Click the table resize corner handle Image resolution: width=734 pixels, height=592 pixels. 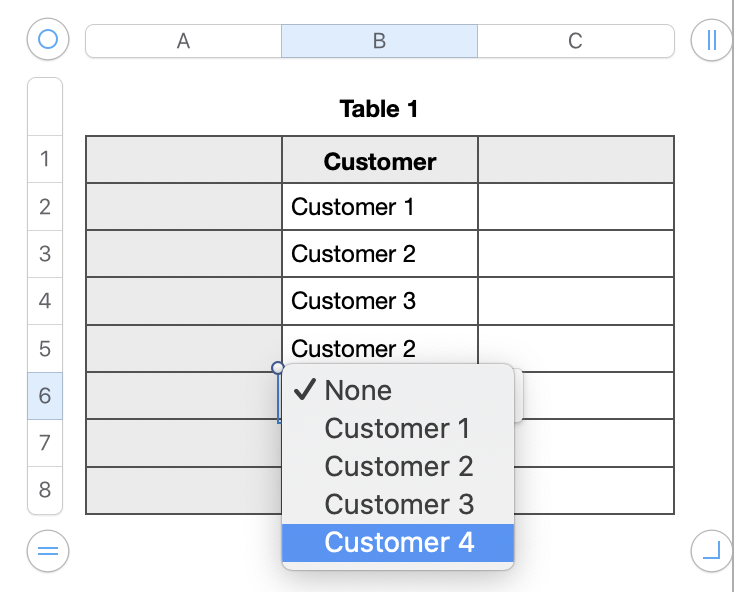(711, 551)
